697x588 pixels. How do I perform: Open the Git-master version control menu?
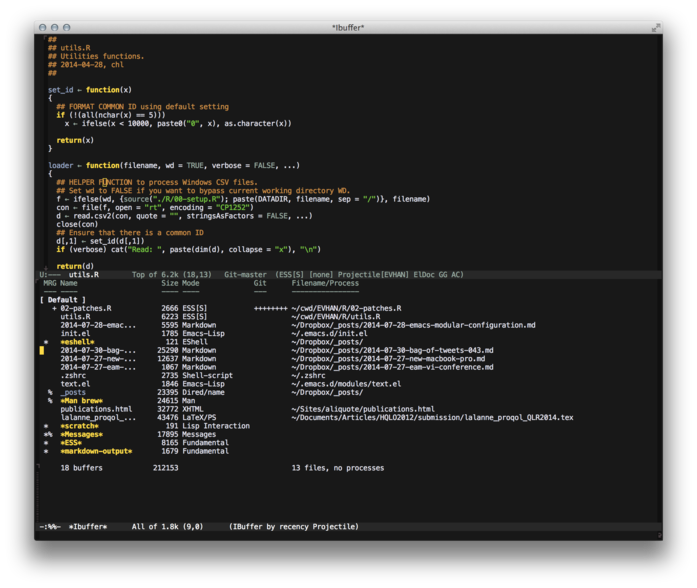click(x=247, y=274)
